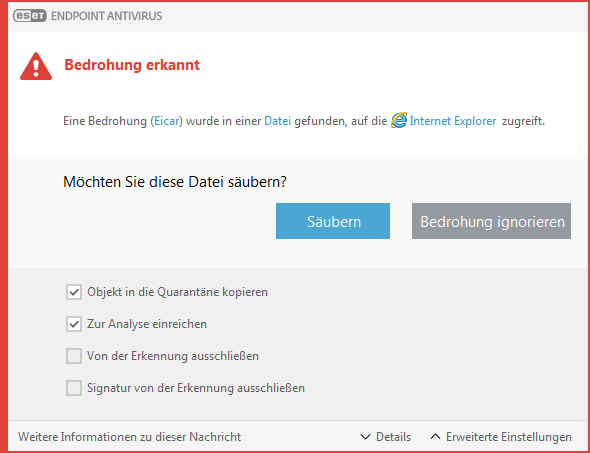Click the Säubern button
The height and width of the screenshot is (453, 590).
333,221
